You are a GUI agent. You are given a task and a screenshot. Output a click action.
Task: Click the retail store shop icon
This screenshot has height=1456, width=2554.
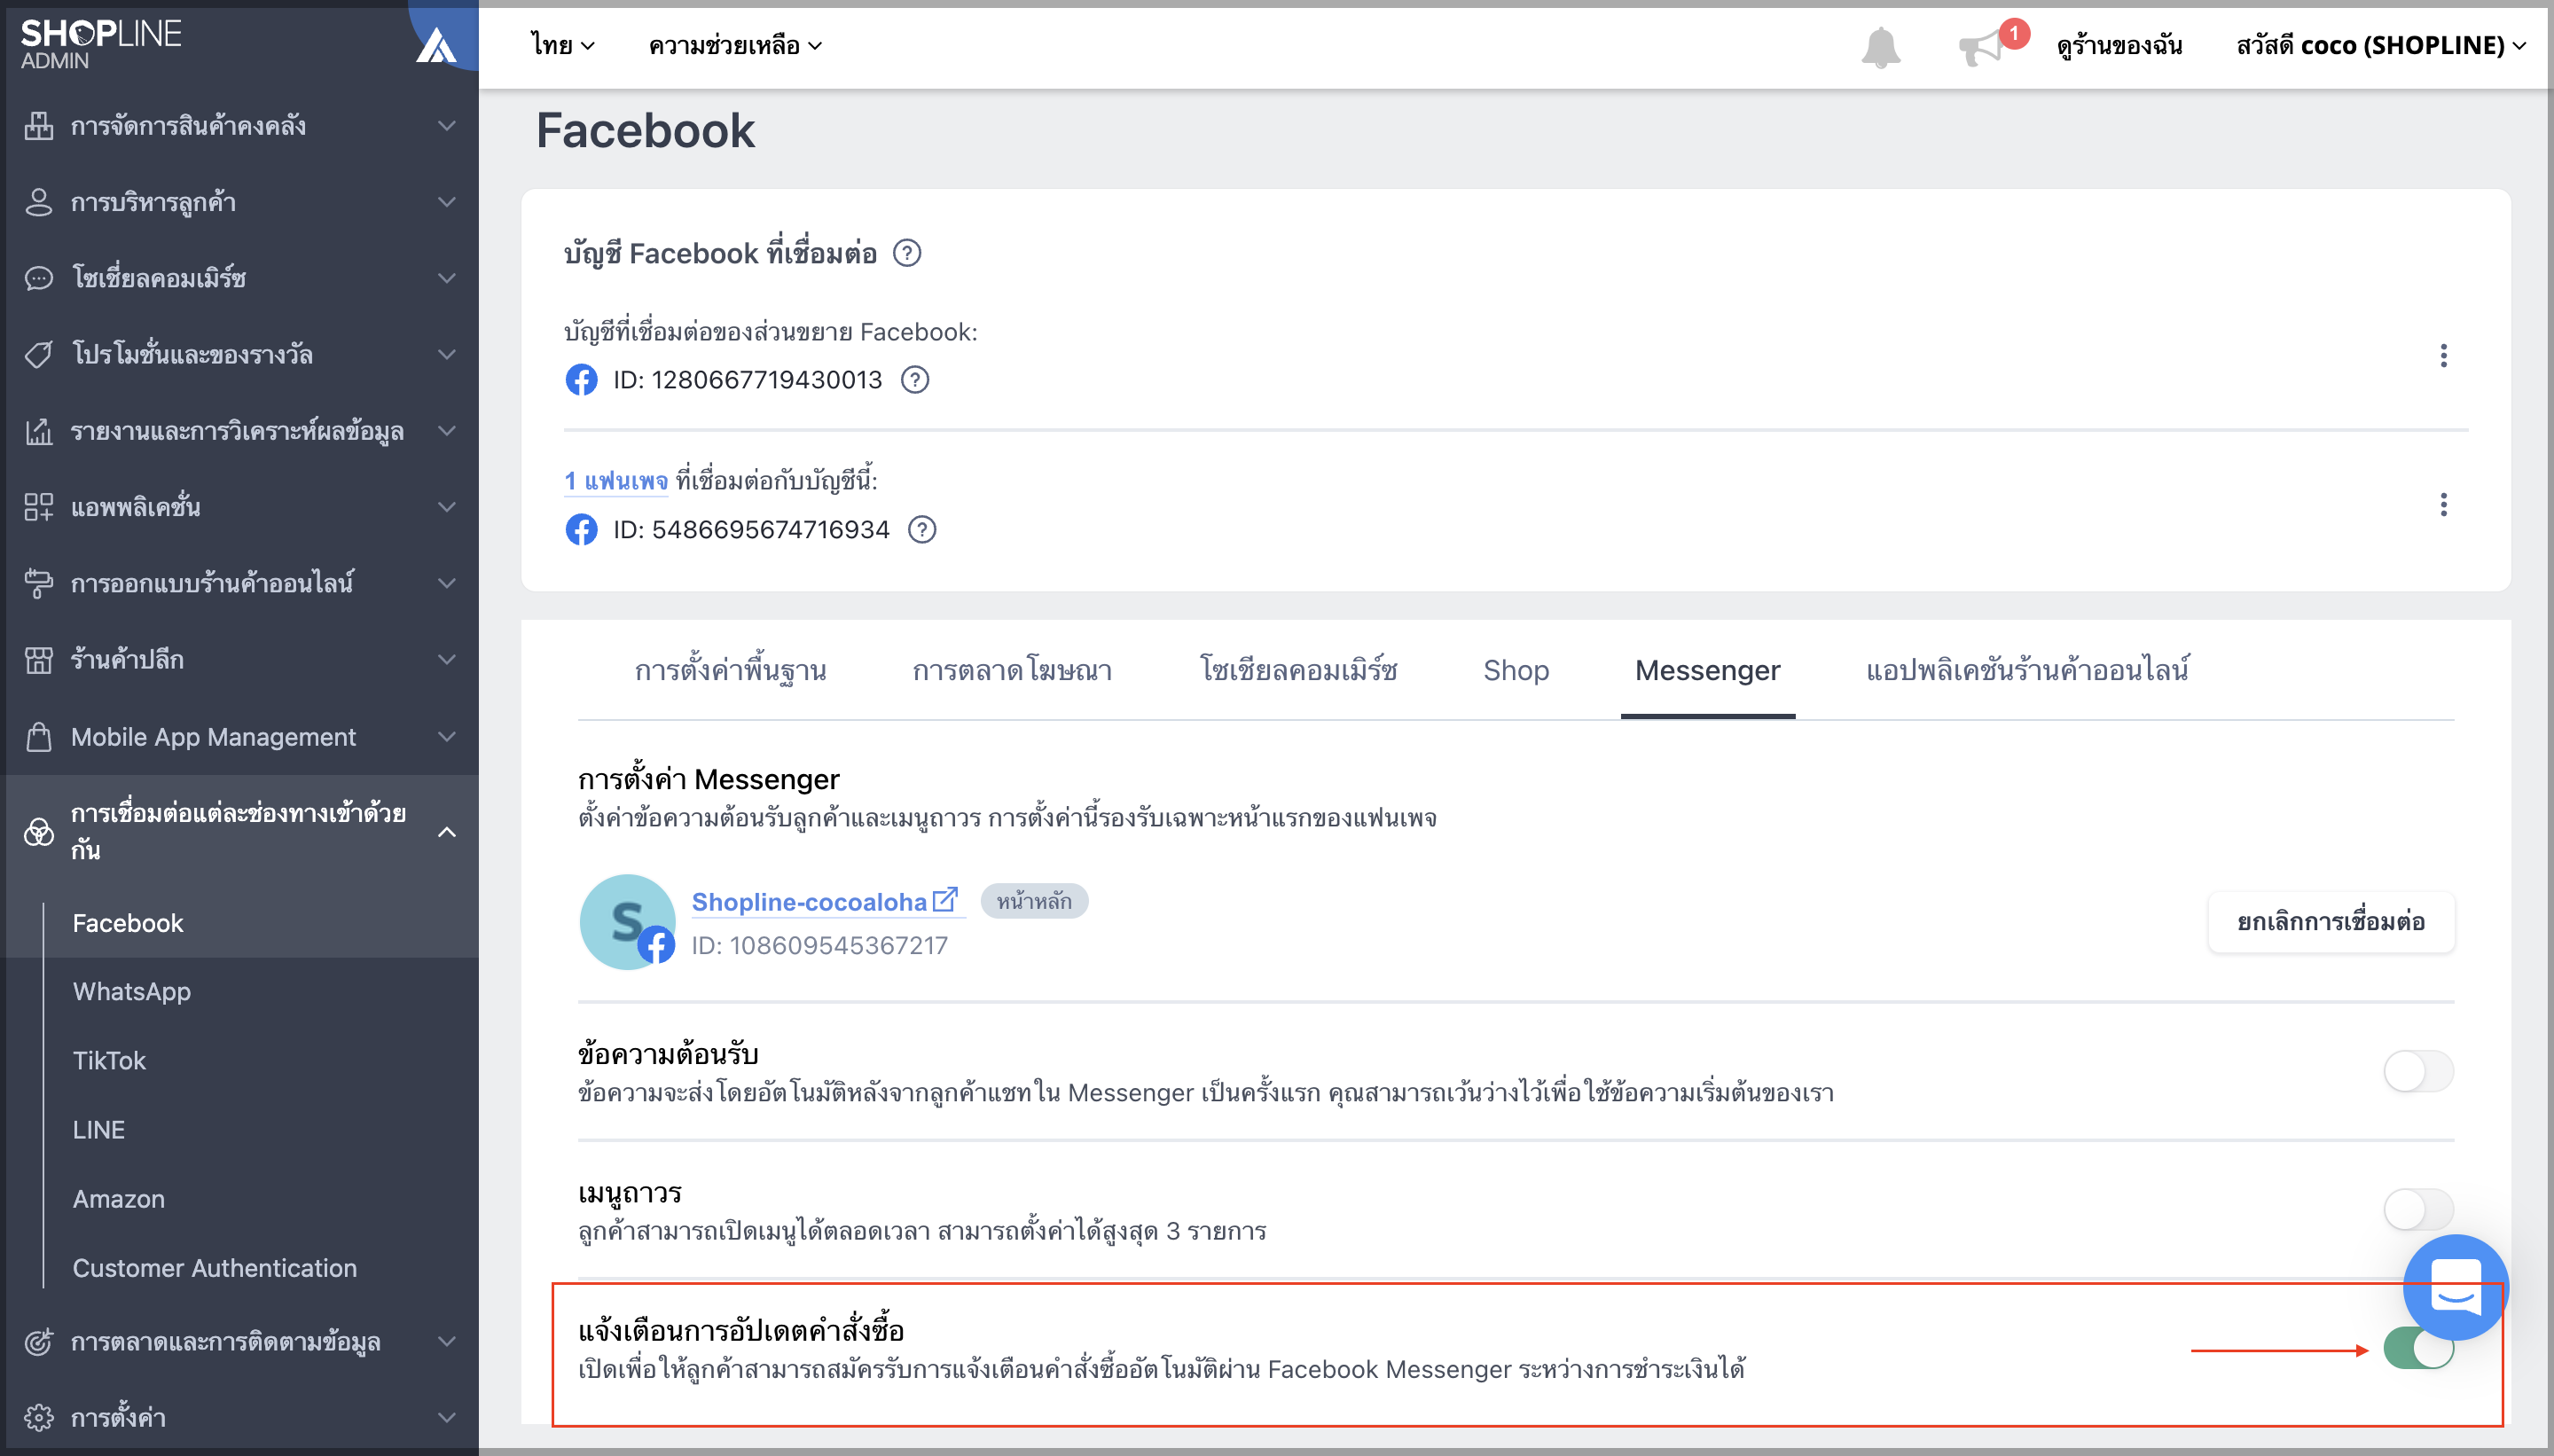[39, 660]
